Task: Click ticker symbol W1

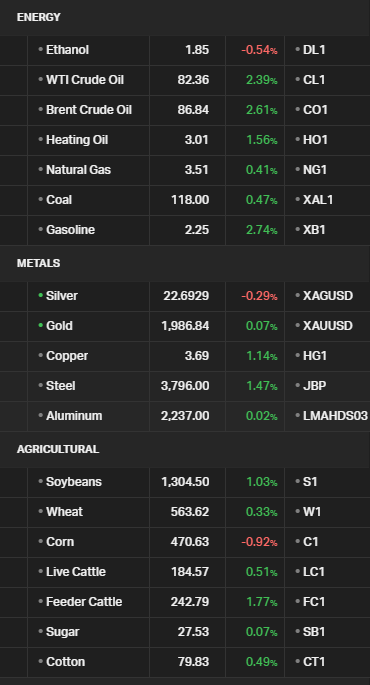Action: pos(312,512)
